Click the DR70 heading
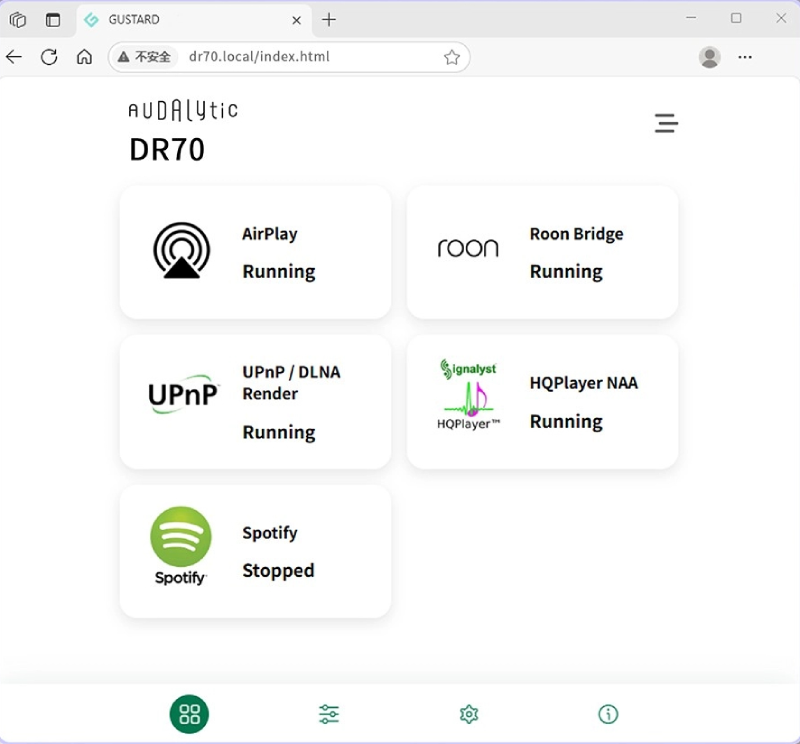 tap(167, 150)
